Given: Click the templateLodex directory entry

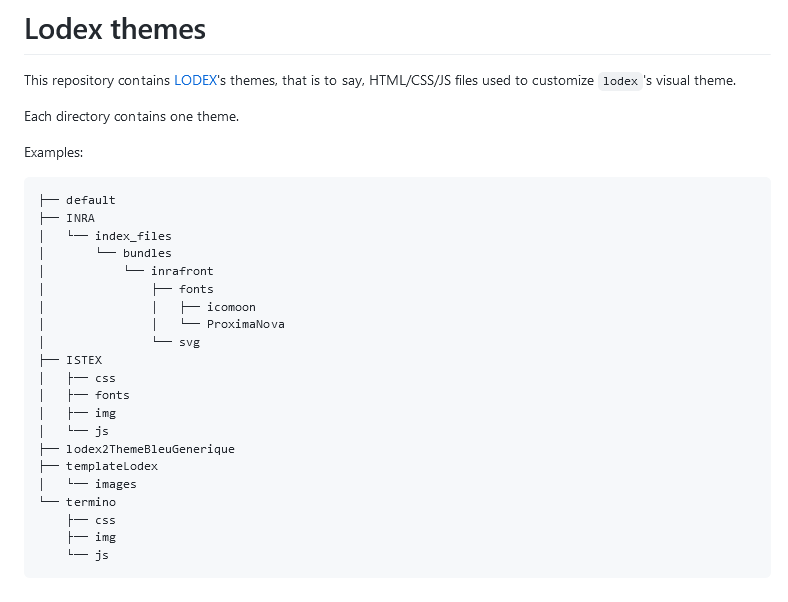Looking at the screenshot, I should (x=111, y=466).
